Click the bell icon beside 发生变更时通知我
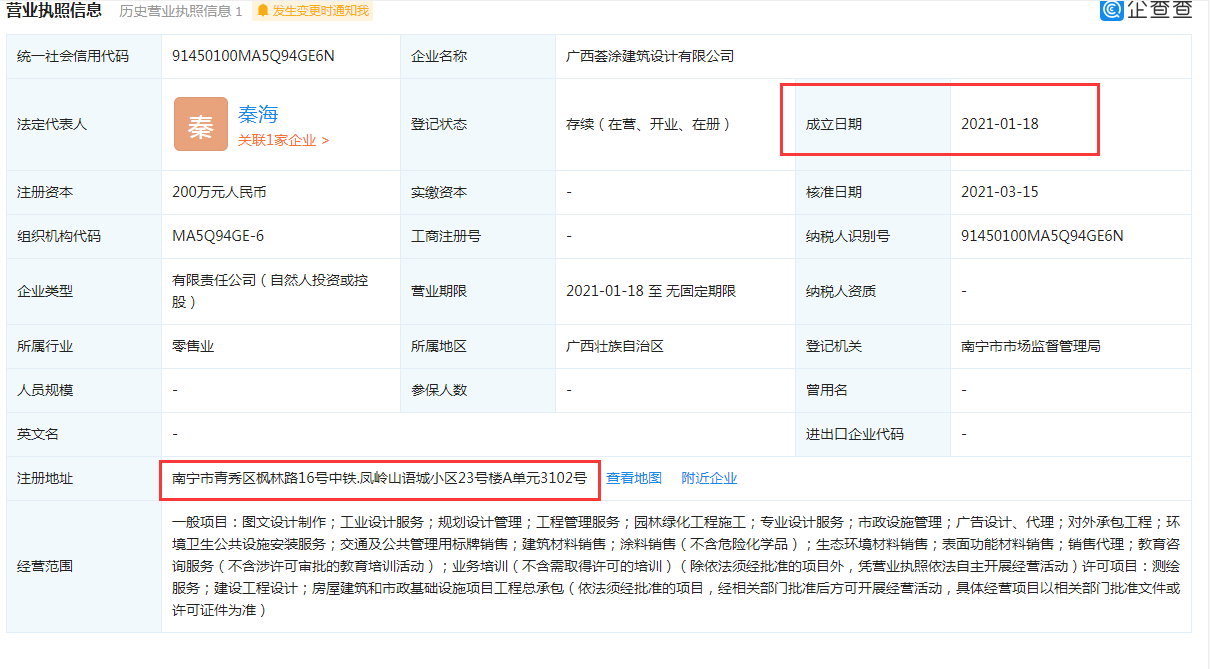The image size is (1210, 669). coord(263,11)
